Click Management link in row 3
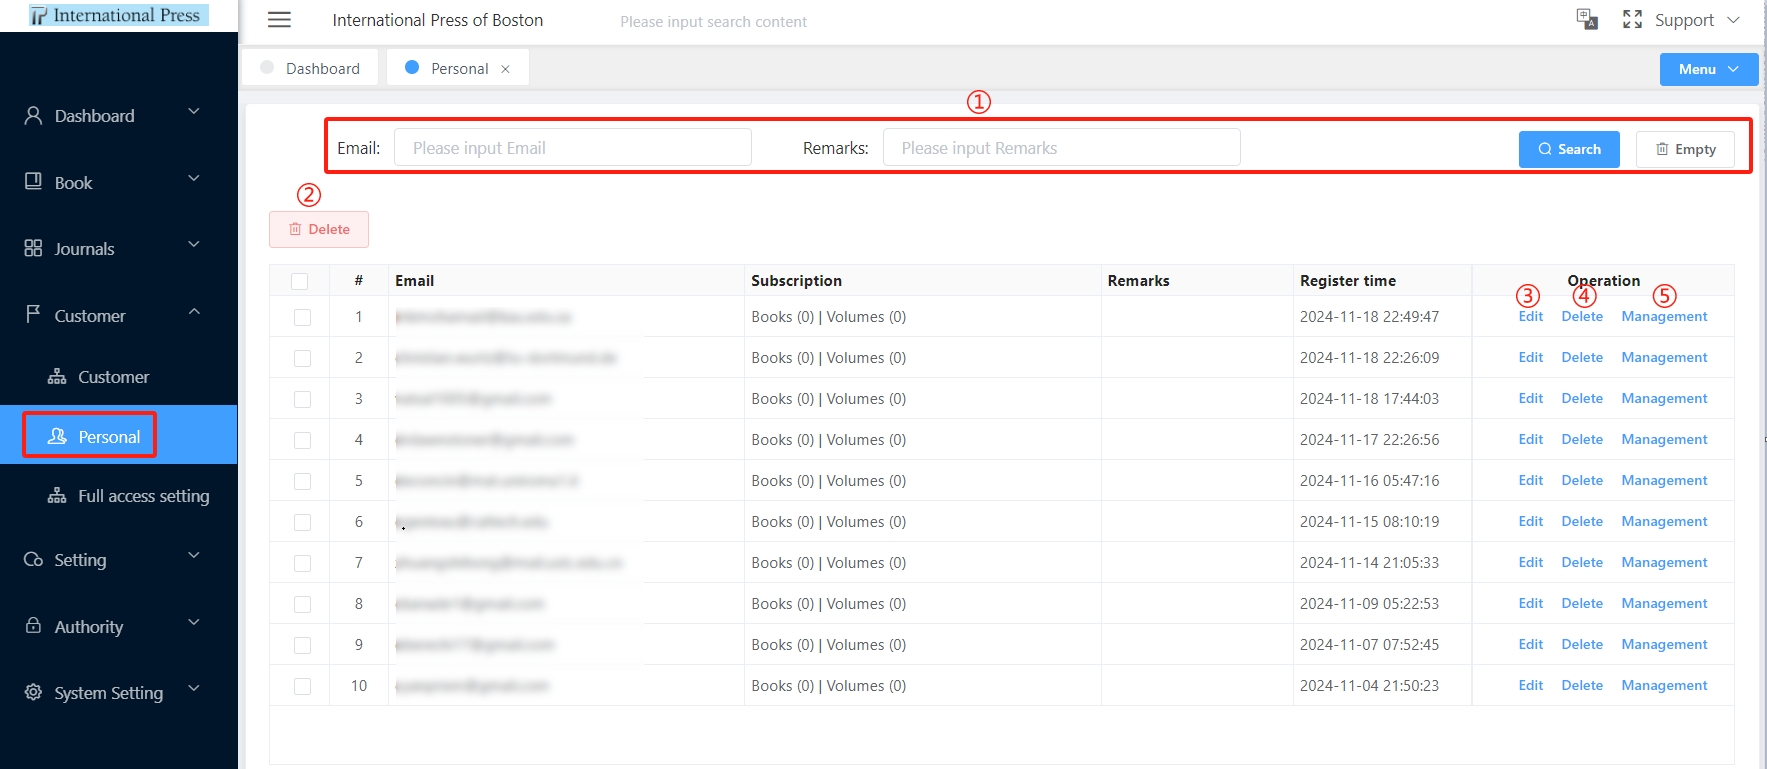 (1664, 399)
